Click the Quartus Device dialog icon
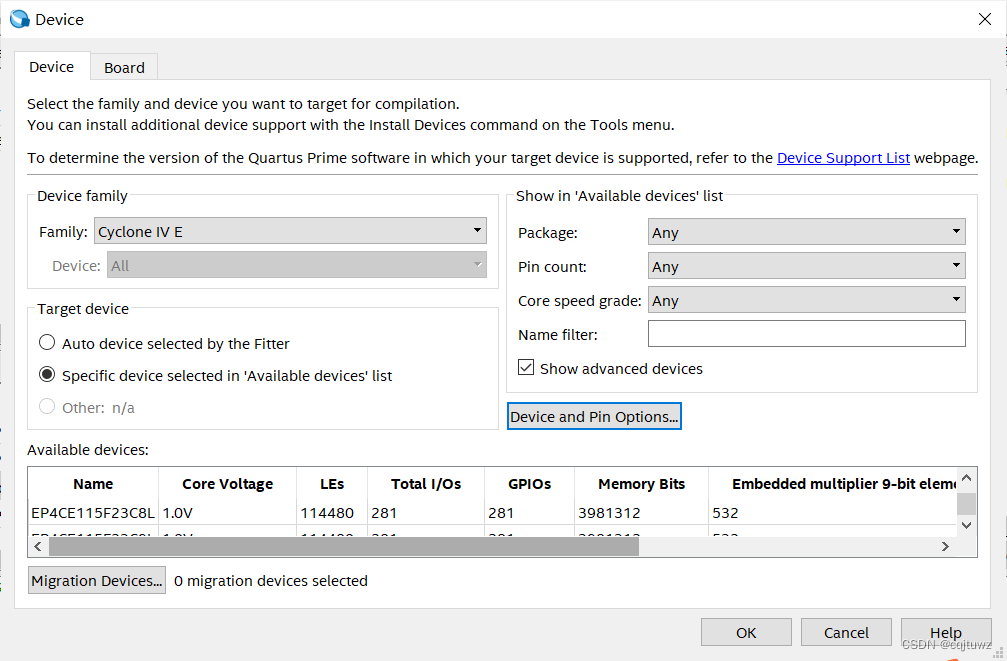Image resolution: width=1007 pixels, height=661 pixels. (x=19, y=19)
